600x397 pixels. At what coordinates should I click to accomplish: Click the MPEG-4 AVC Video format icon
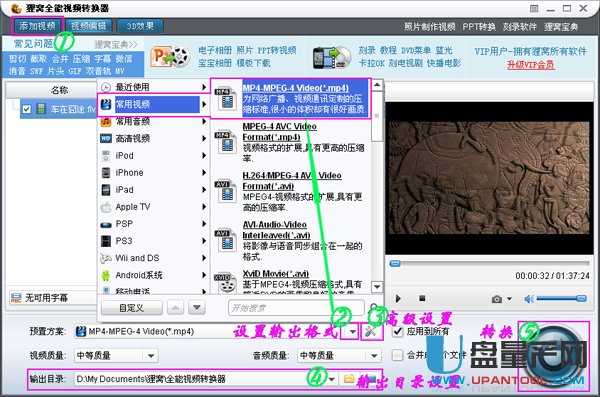pyautogui.click(x=226, y=142)
